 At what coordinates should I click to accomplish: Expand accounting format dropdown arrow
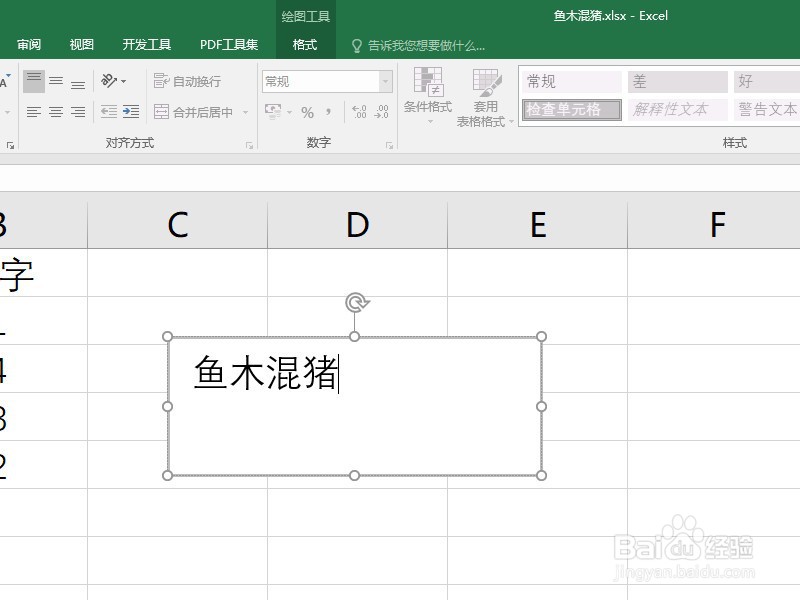289,112
